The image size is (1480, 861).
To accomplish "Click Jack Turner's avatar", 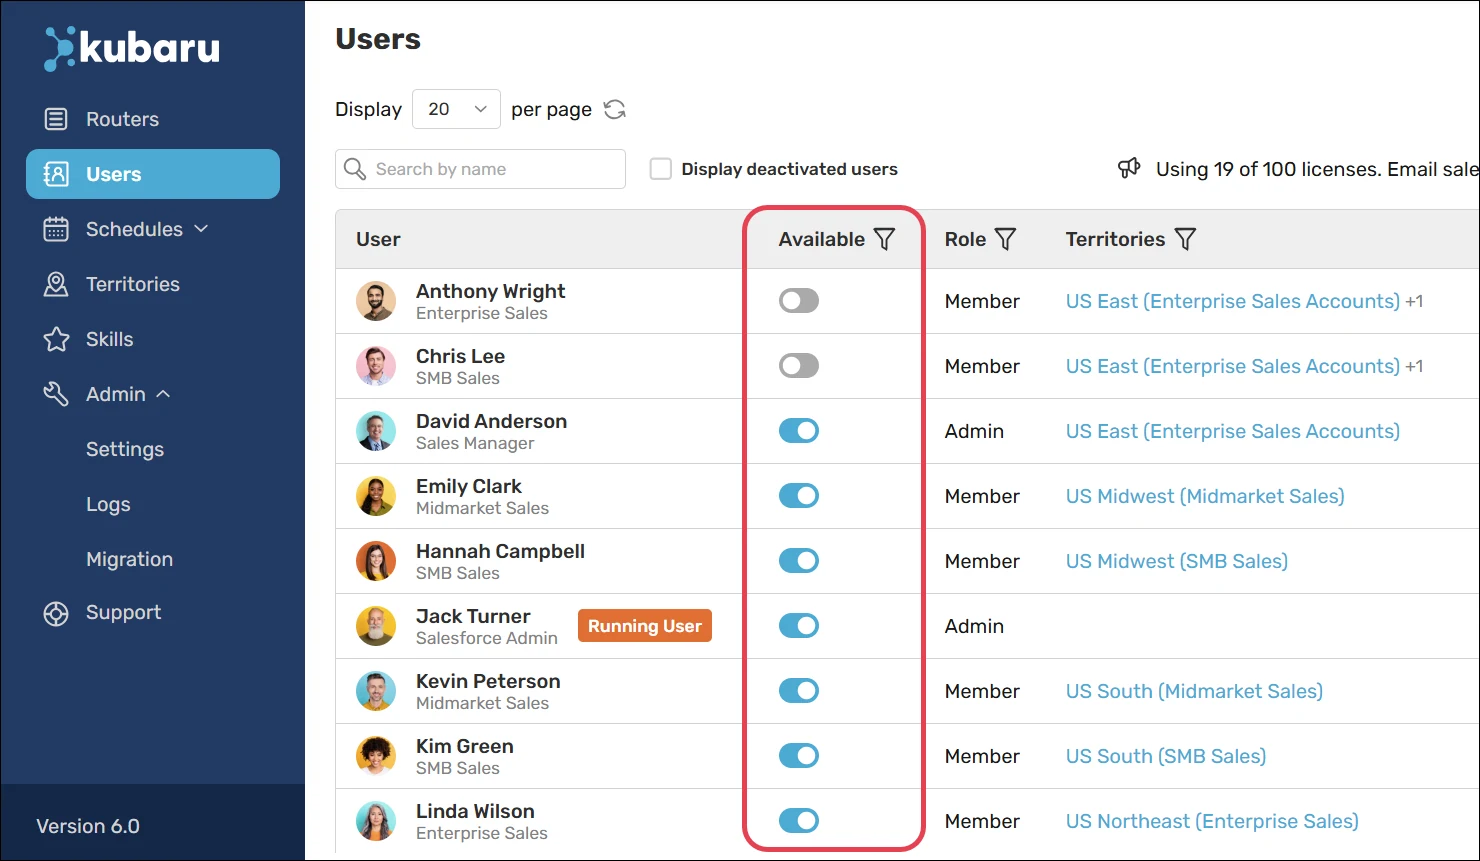I will (x=376, y=626).
